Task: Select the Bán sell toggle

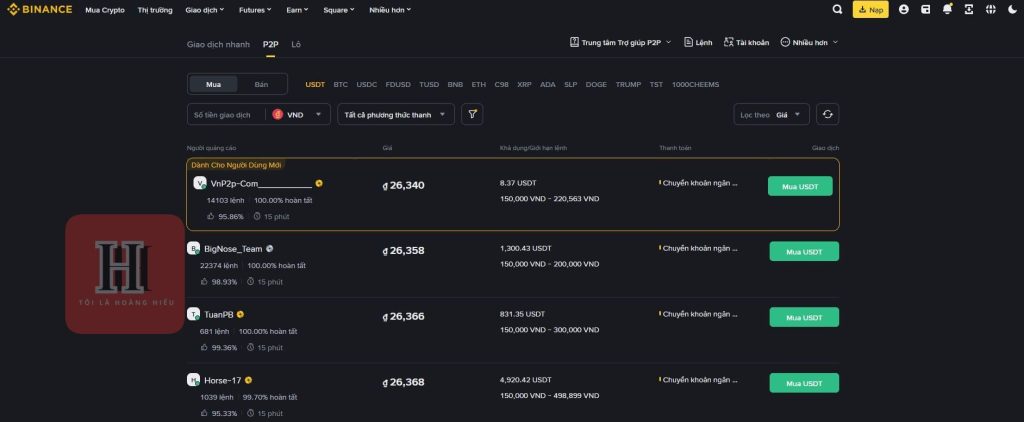Action: 261,84
